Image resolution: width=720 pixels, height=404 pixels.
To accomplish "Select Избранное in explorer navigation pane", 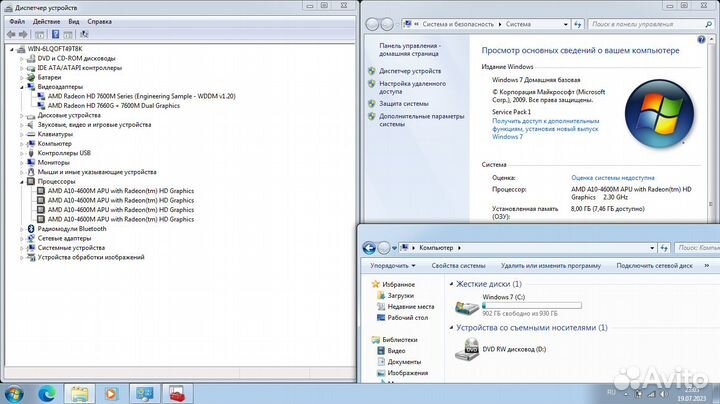I will pos(398,284).
